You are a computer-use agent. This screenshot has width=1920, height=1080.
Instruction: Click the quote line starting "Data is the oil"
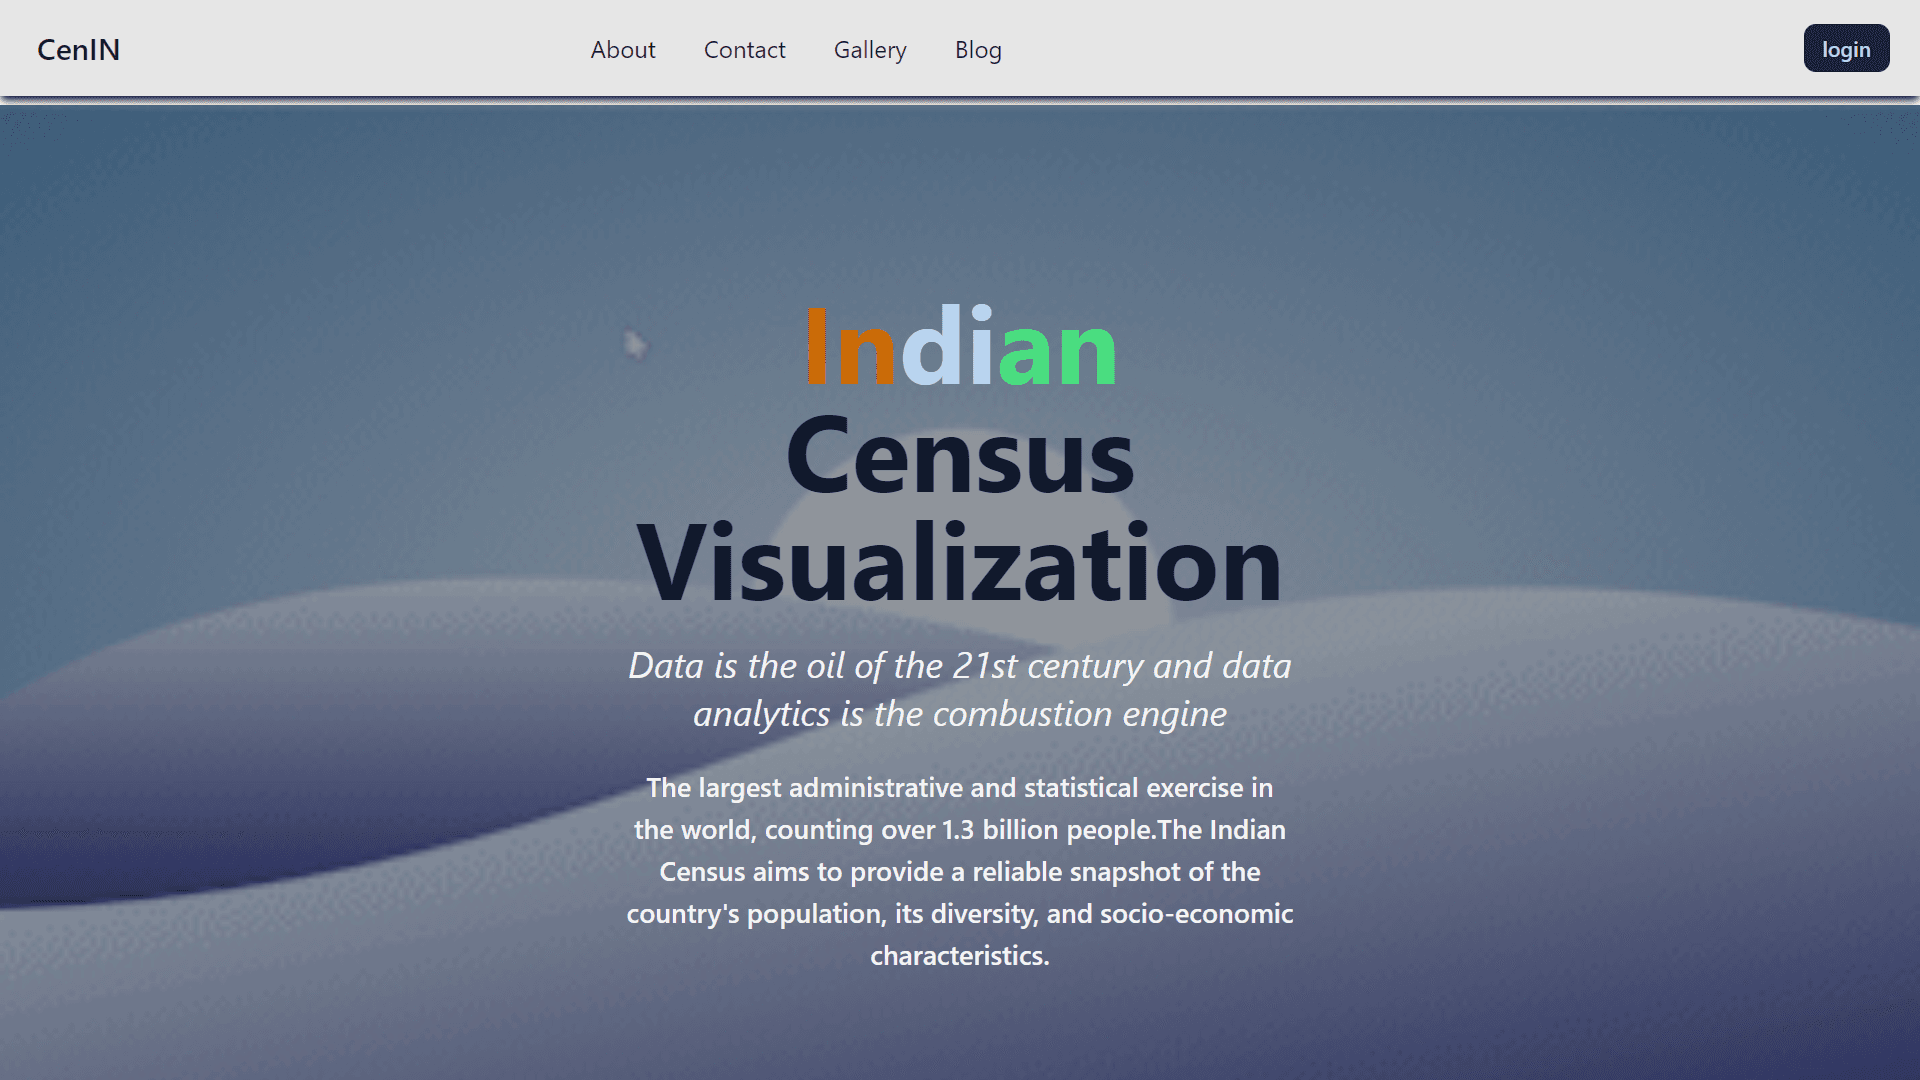coord(960,666)
